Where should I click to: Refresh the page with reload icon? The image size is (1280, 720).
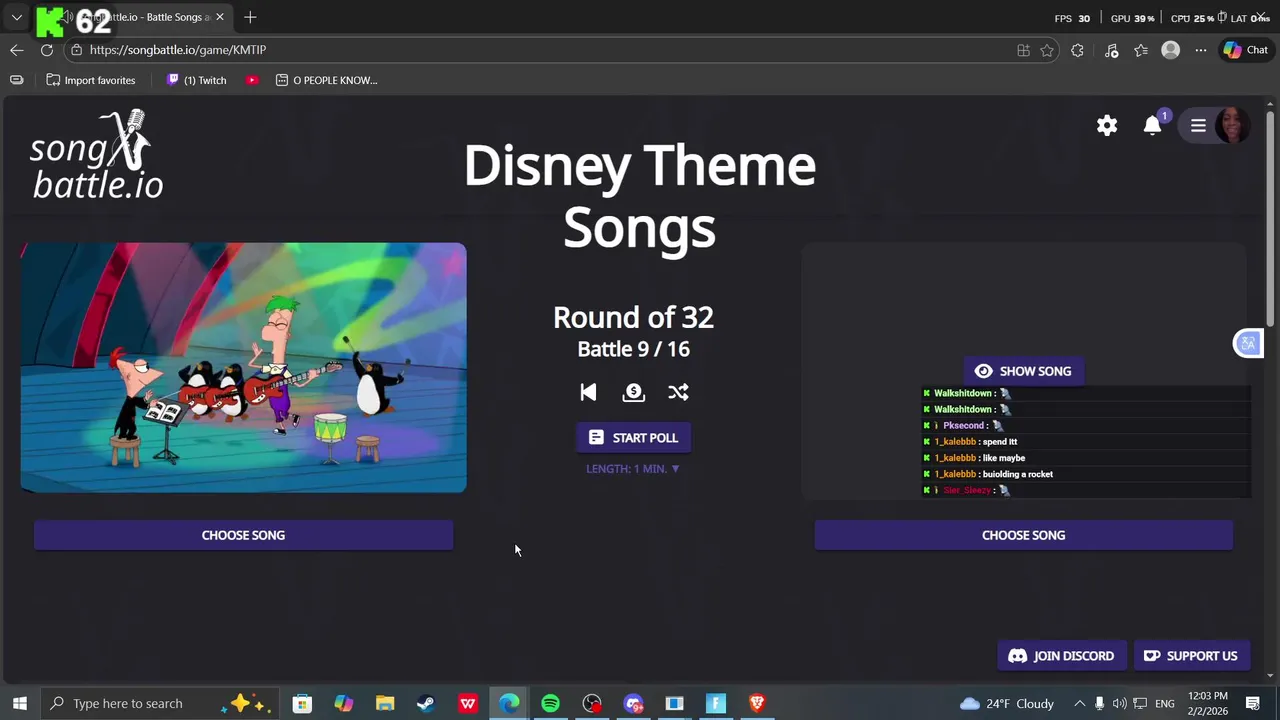[47, 50]
